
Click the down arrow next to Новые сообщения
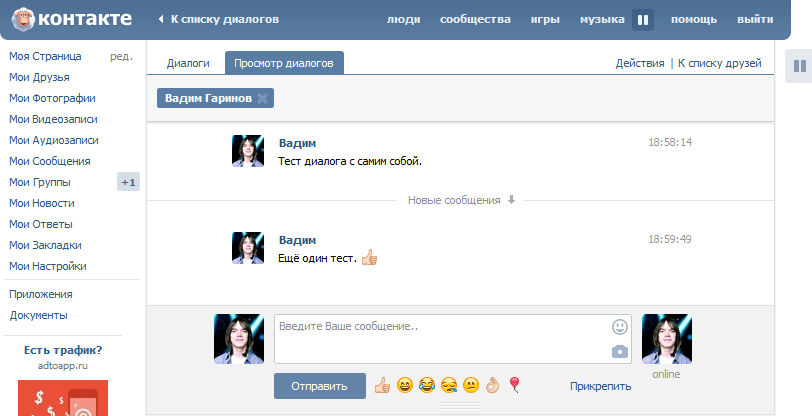[511, 200]
